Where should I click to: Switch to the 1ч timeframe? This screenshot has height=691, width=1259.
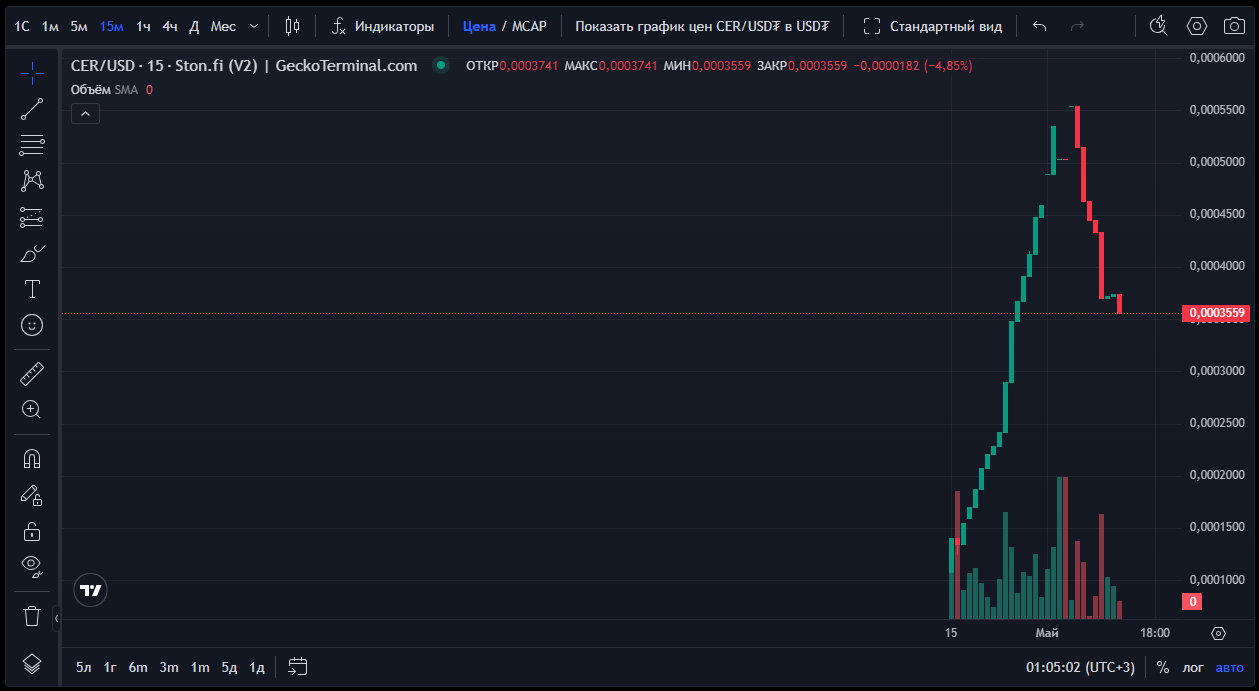click(144, 26)
